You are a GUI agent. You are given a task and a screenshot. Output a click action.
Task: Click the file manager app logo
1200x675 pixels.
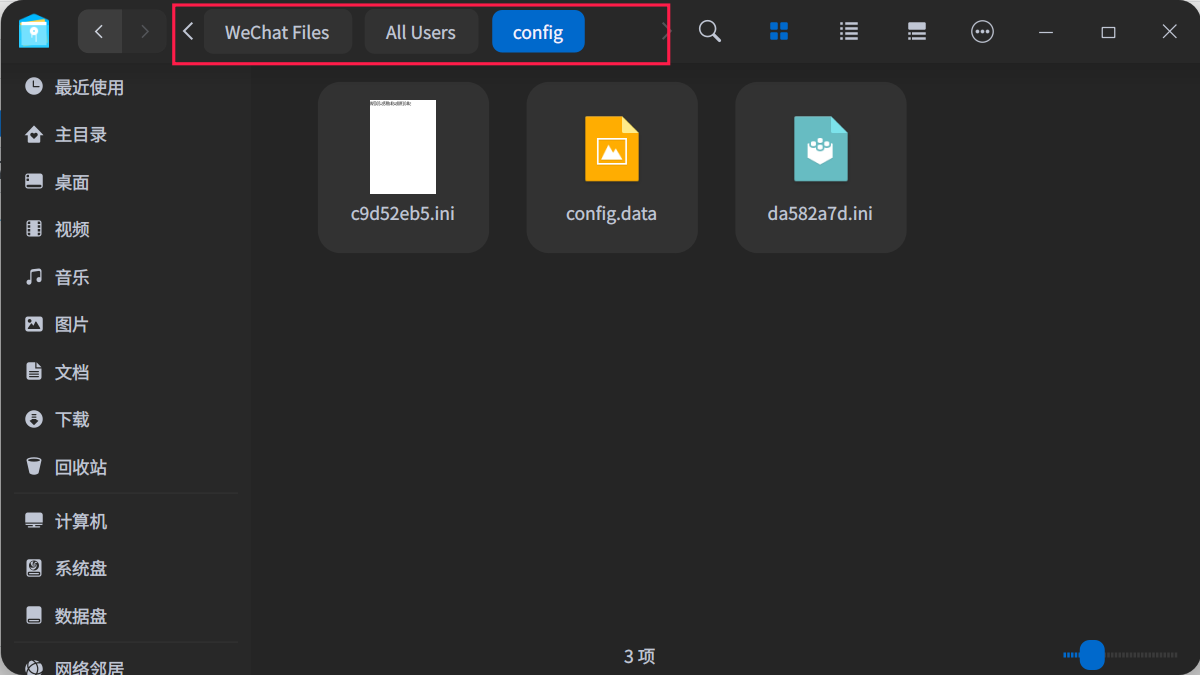(34, 31)
